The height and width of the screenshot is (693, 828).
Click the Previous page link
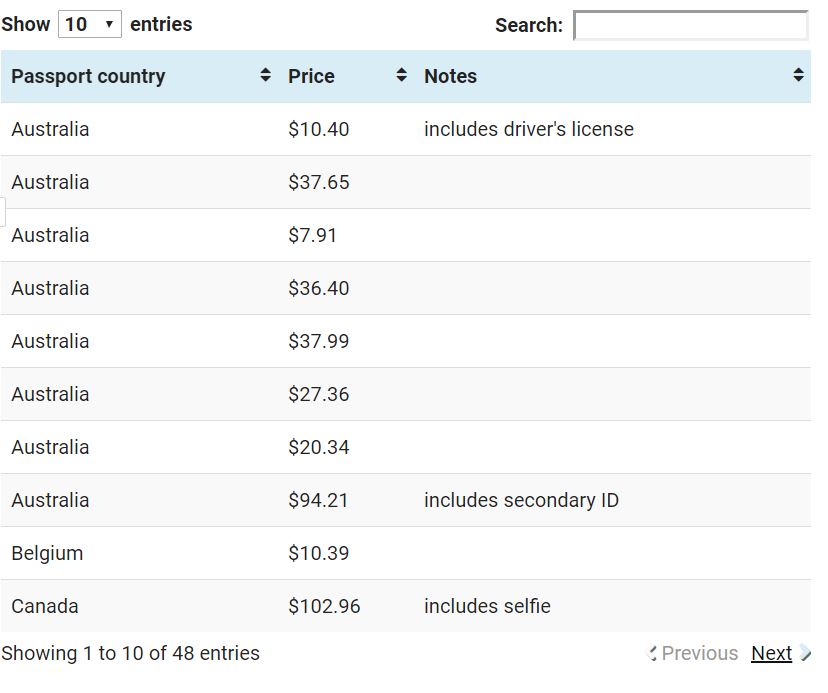[x=700, y=653]
